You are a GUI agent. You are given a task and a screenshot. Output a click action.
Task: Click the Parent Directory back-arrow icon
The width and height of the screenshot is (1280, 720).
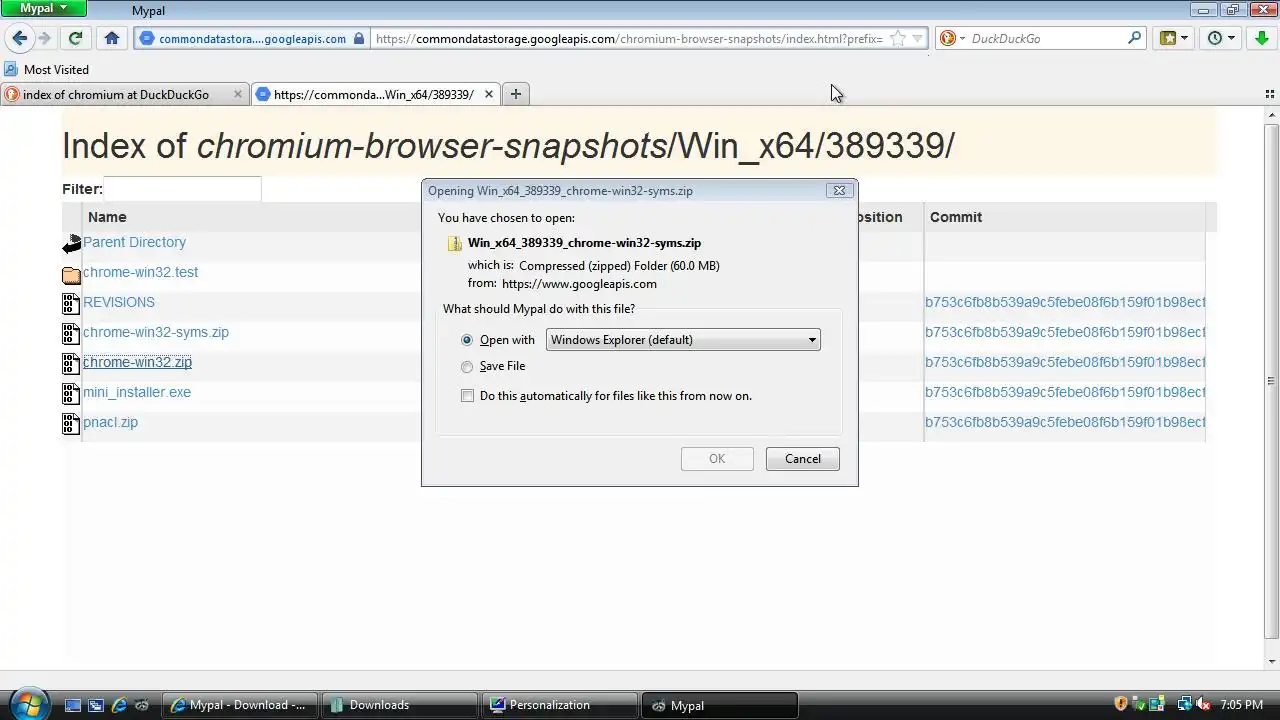click(71, 244)
